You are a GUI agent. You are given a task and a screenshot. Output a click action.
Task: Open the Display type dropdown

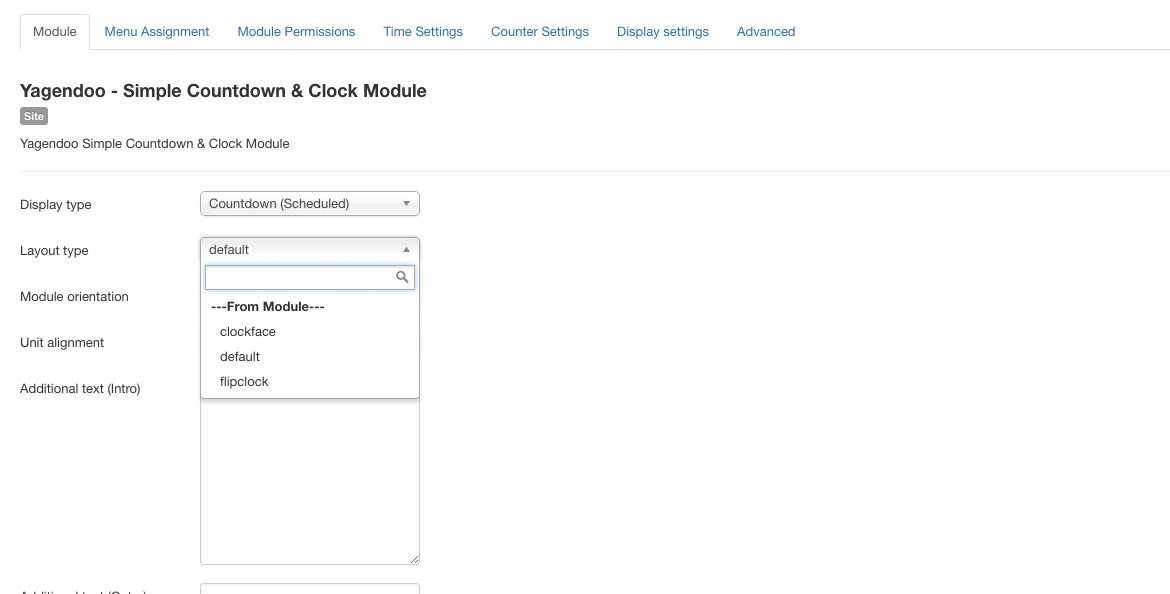point(310,204)
